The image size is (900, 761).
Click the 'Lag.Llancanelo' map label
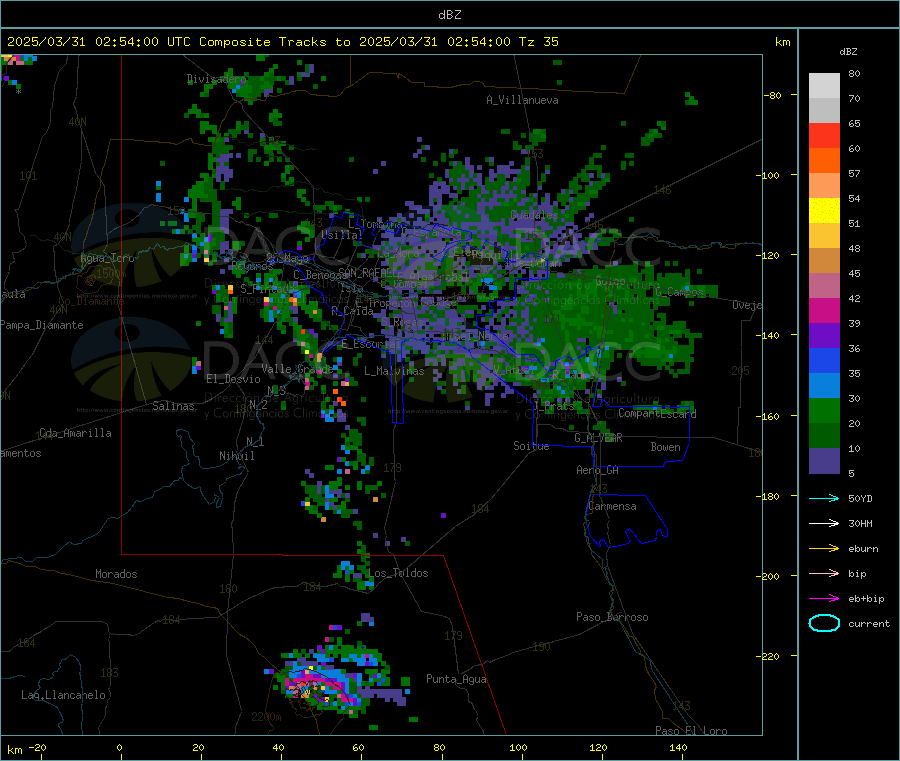pyautogui.click(x=64, y=695)
